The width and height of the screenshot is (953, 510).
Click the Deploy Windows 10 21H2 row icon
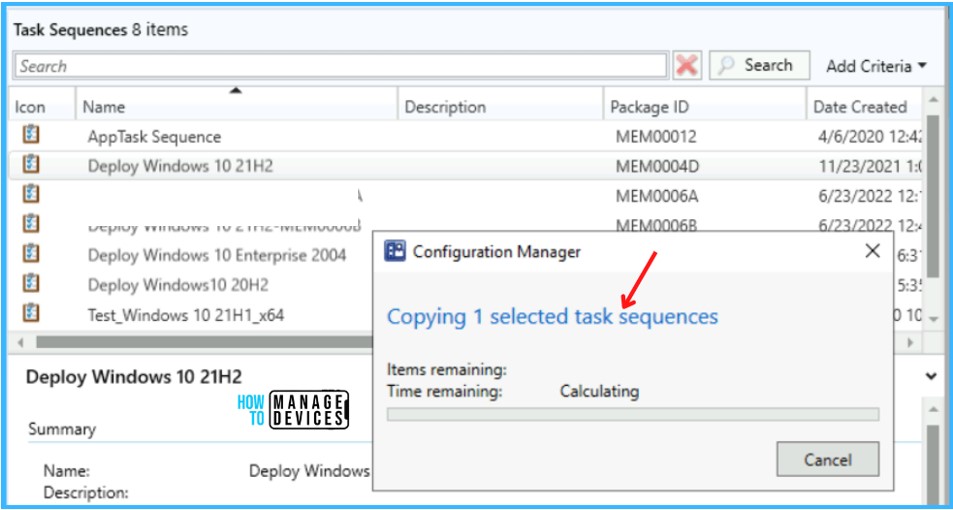pos(31,164)
